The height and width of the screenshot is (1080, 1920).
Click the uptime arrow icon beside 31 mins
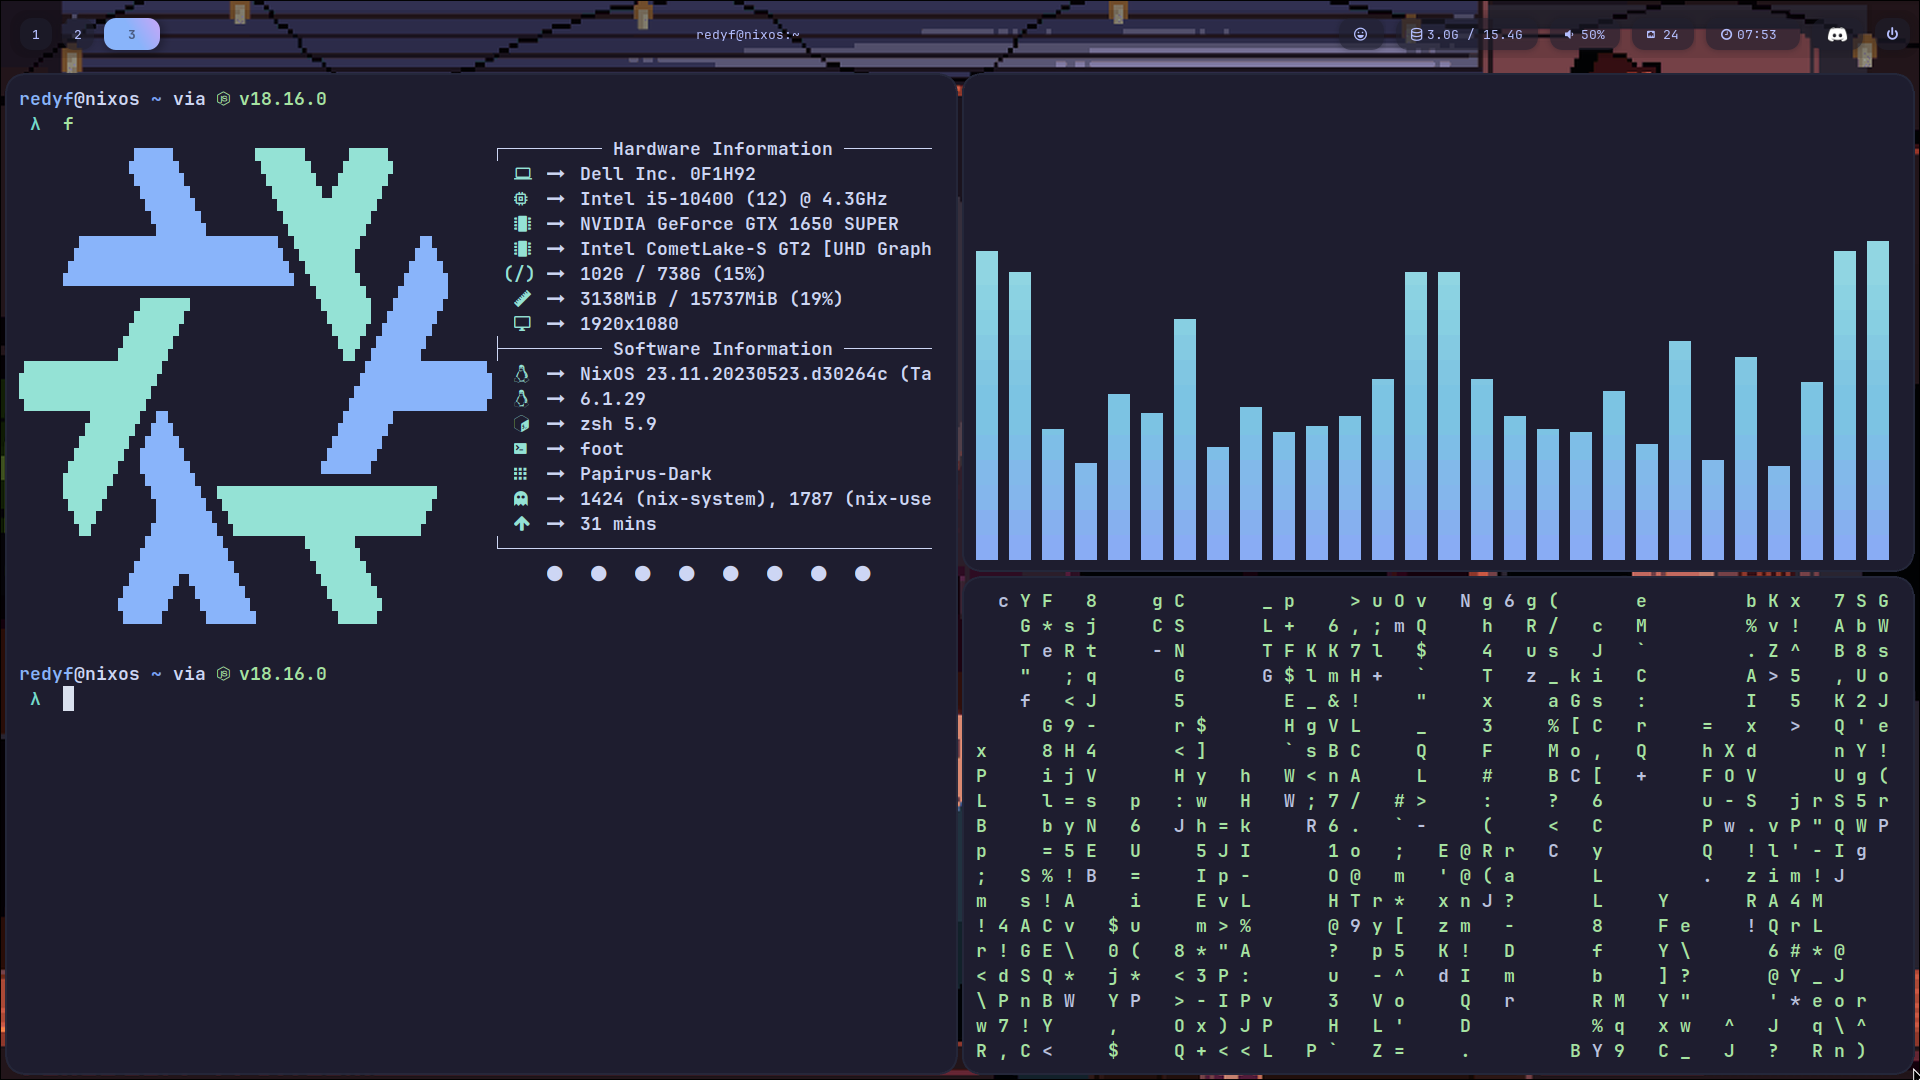pyautogui.click(x=521, y=524)
